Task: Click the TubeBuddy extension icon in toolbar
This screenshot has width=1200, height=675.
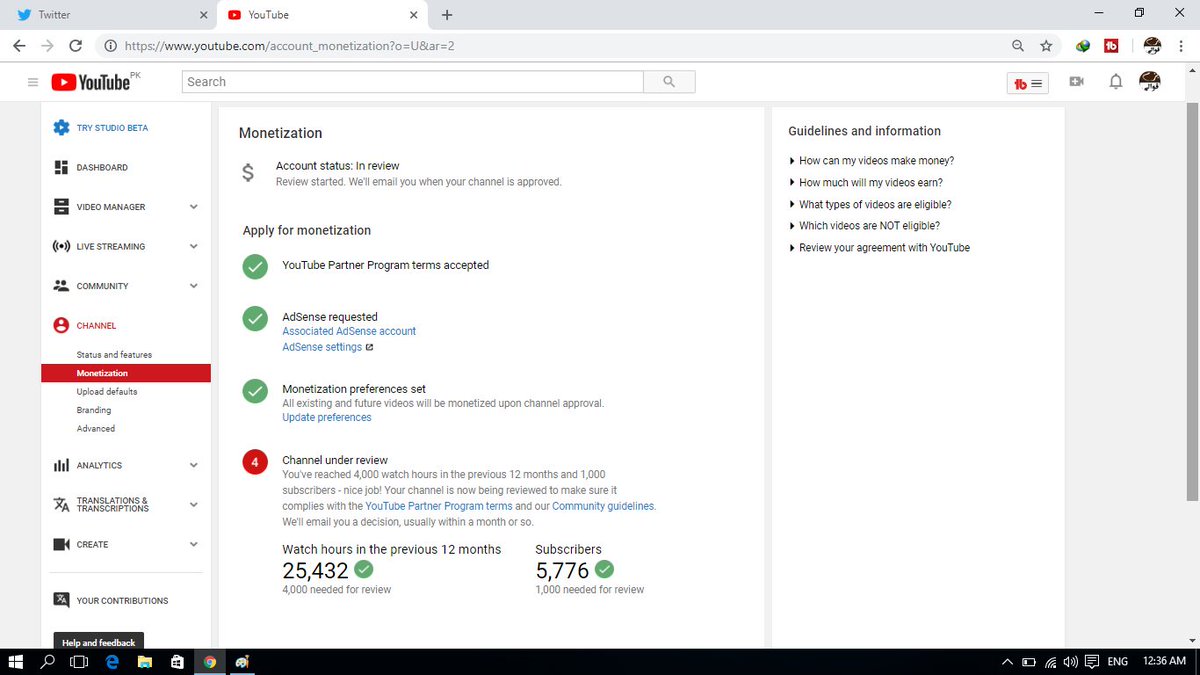Action: [x=1111, y=46]
